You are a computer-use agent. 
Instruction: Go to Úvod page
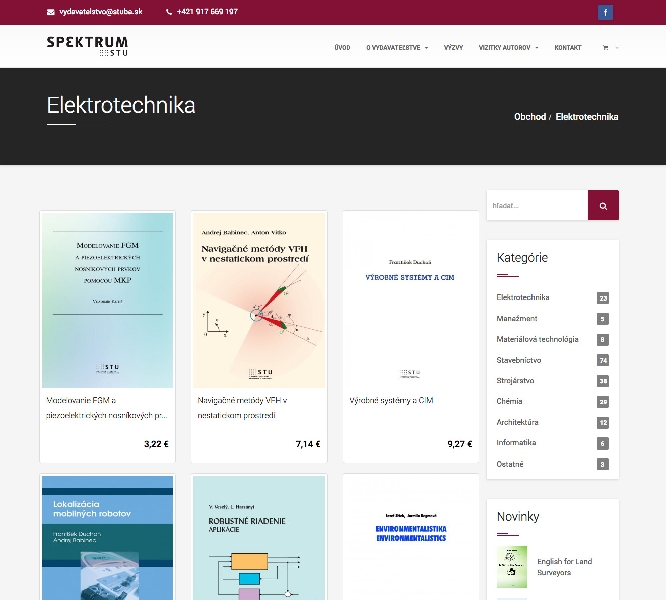342,48
